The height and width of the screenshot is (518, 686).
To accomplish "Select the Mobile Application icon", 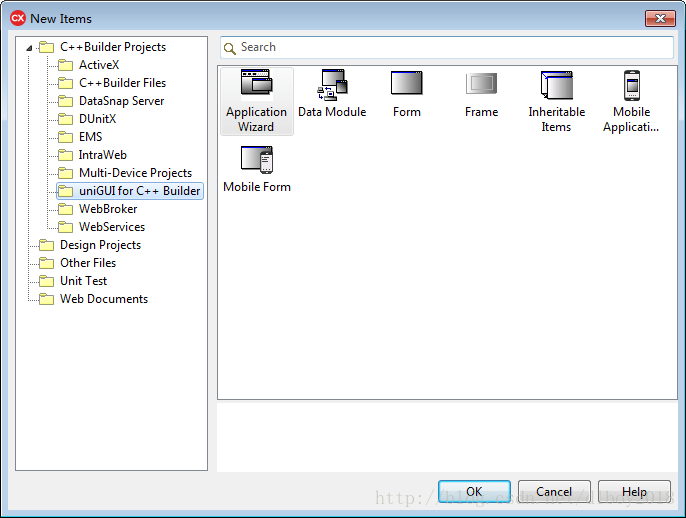I will tap(632, 85).
